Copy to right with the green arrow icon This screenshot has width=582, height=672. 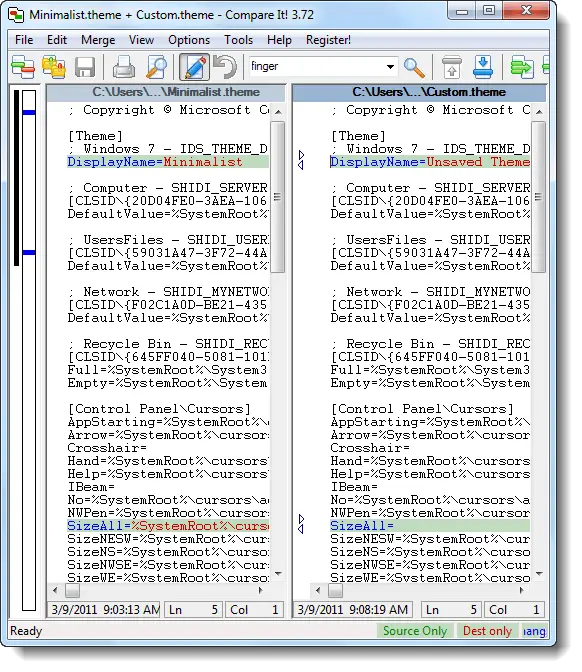pyautogui.click(x=522, y=67)
